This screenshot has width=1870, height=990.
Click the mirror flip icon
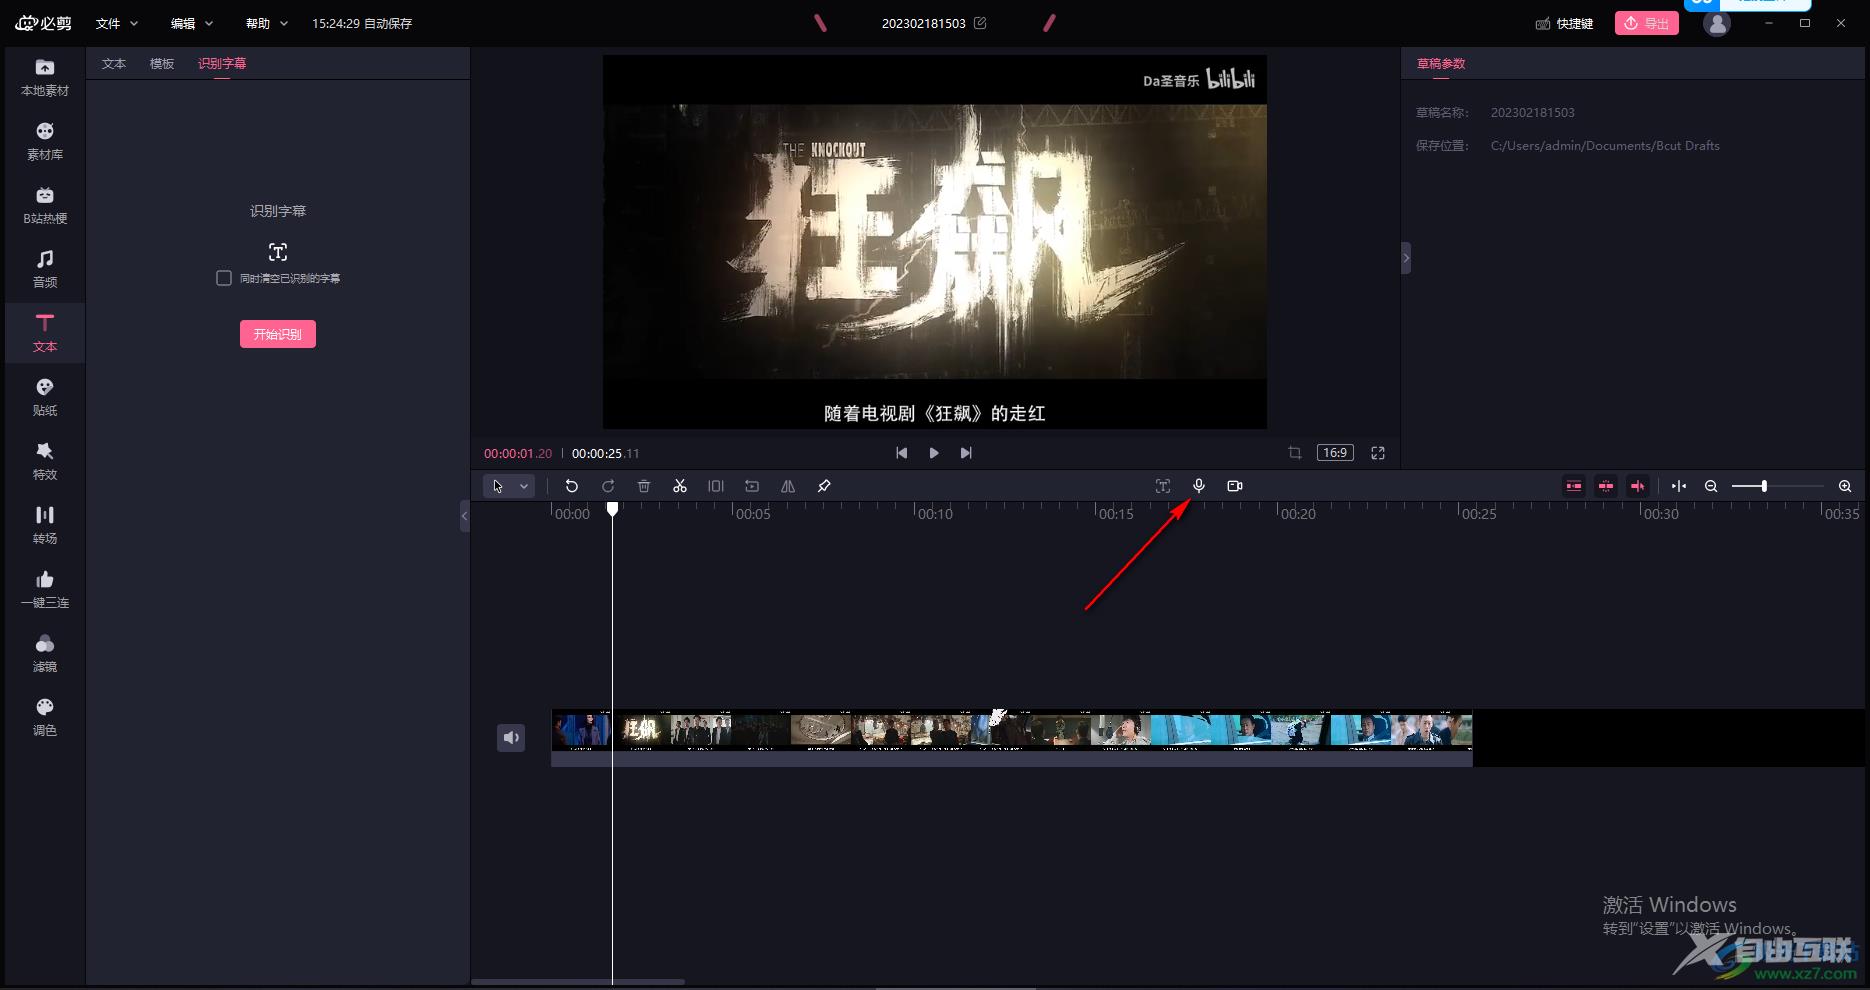[788, 486]
